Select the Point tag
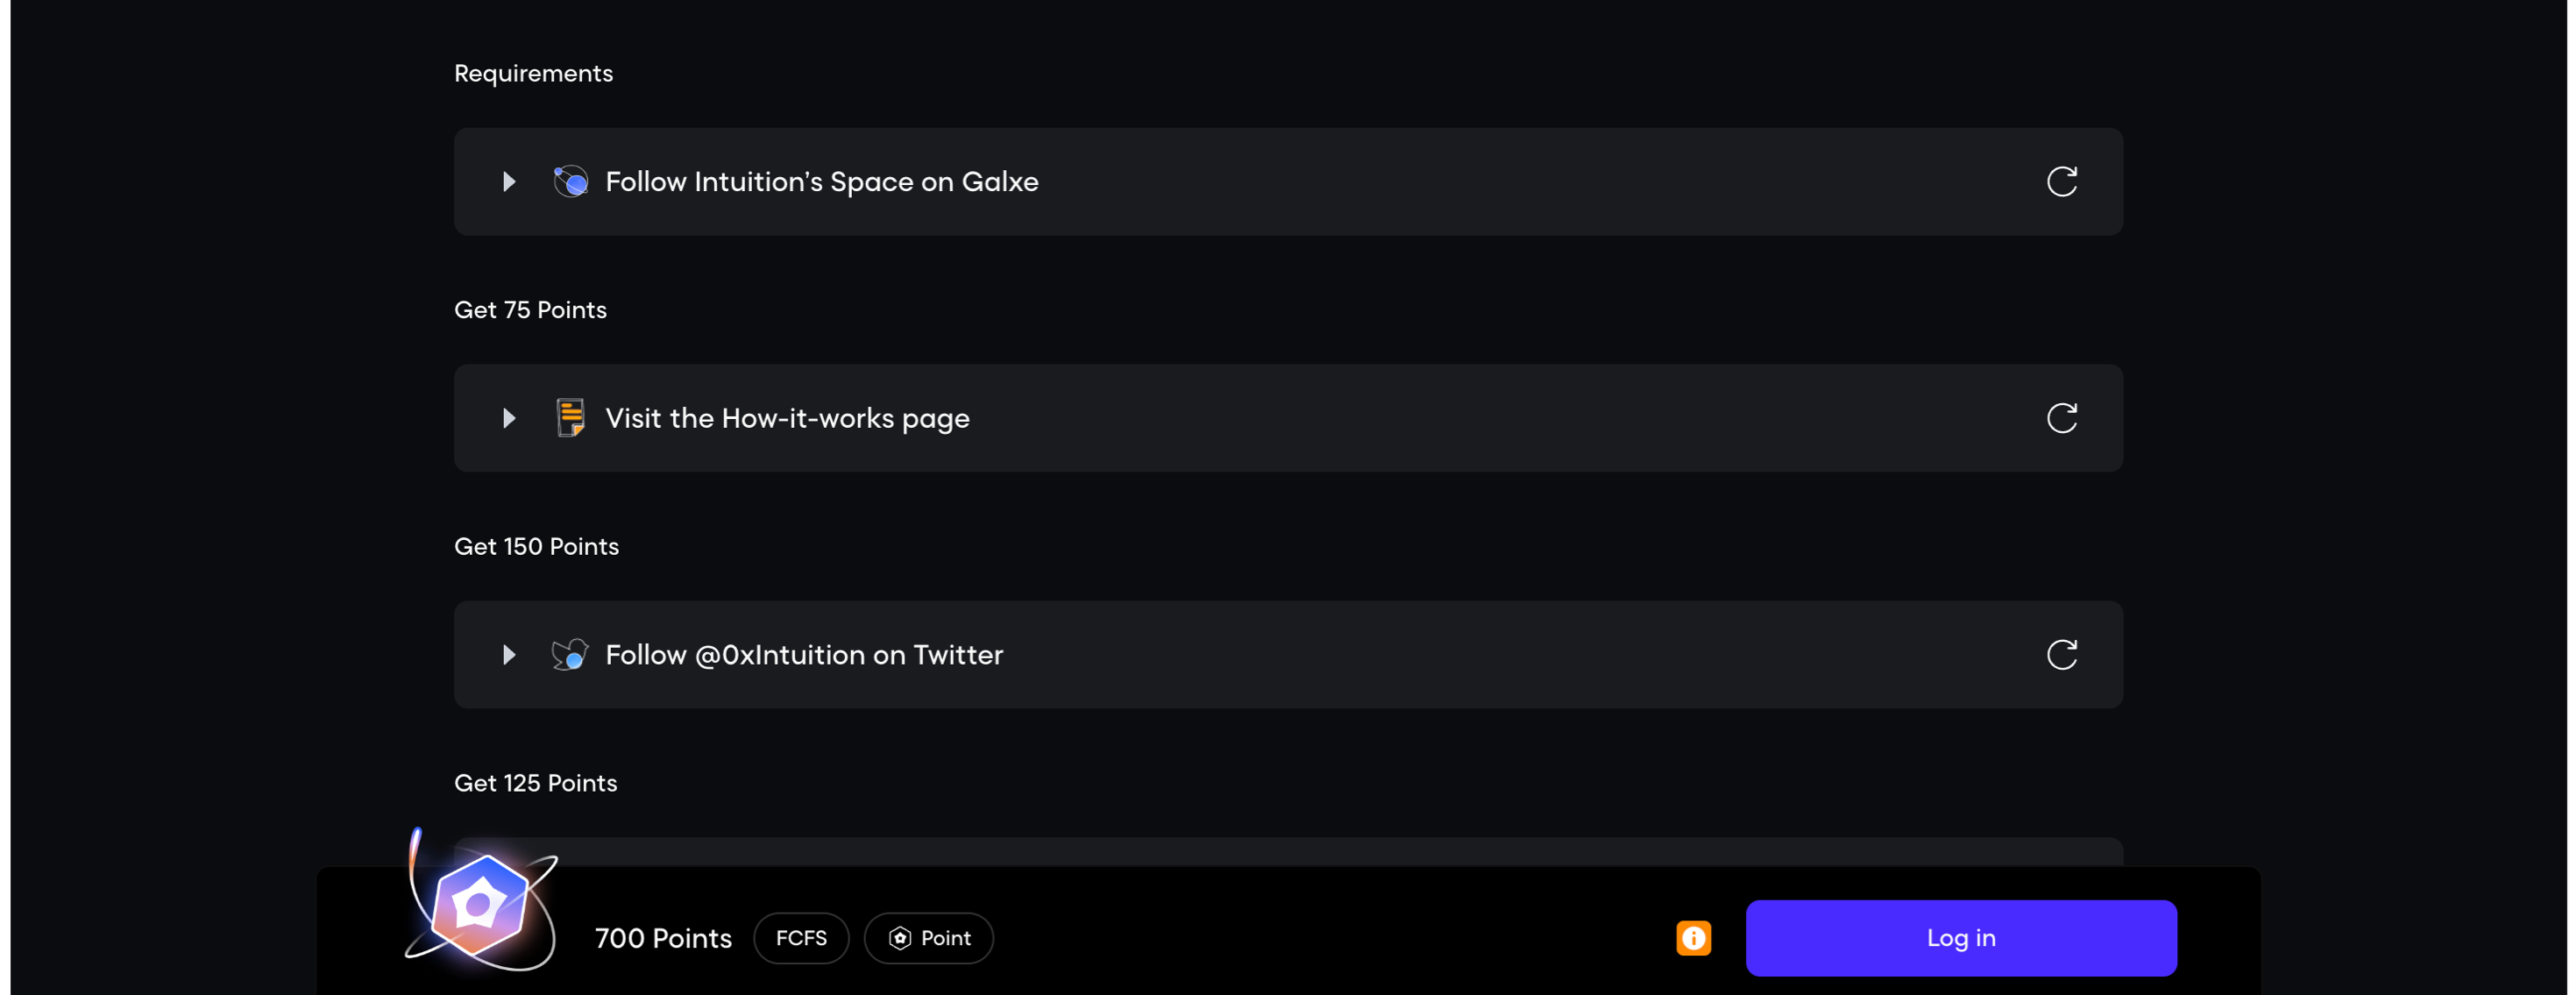Image resolution: width=2576 pixels, height=995 pixels. coord(928,938)
